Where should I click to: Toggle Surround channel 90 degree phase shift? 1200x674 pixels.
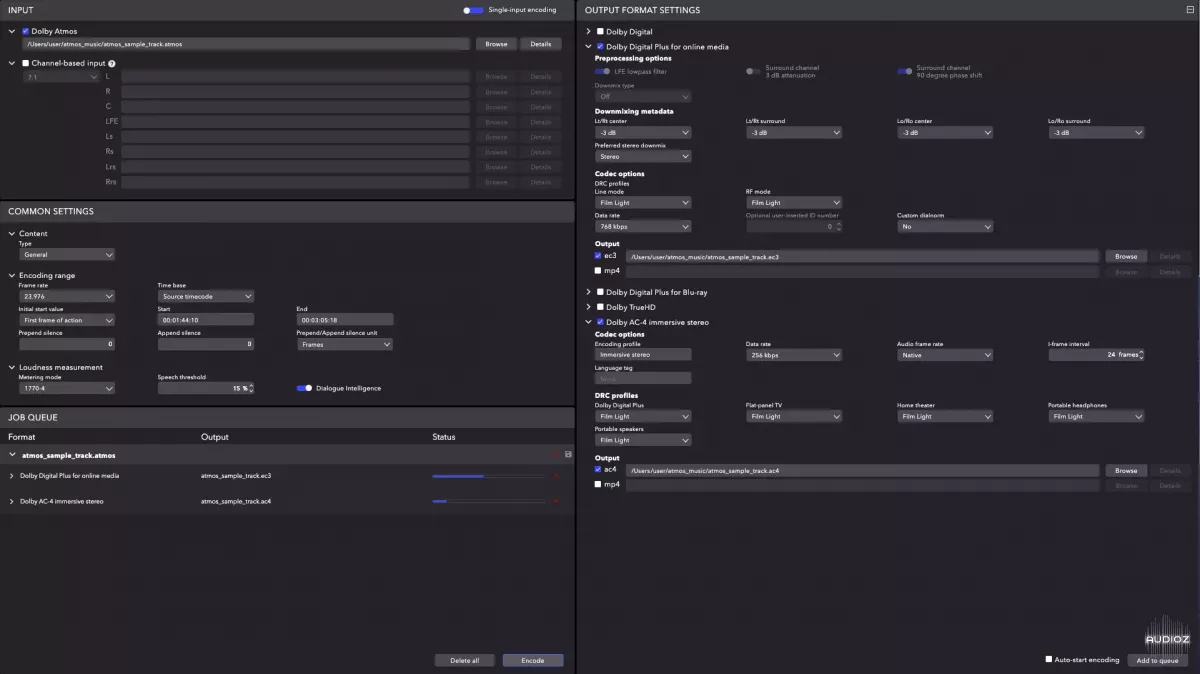[x=905, y=72]
